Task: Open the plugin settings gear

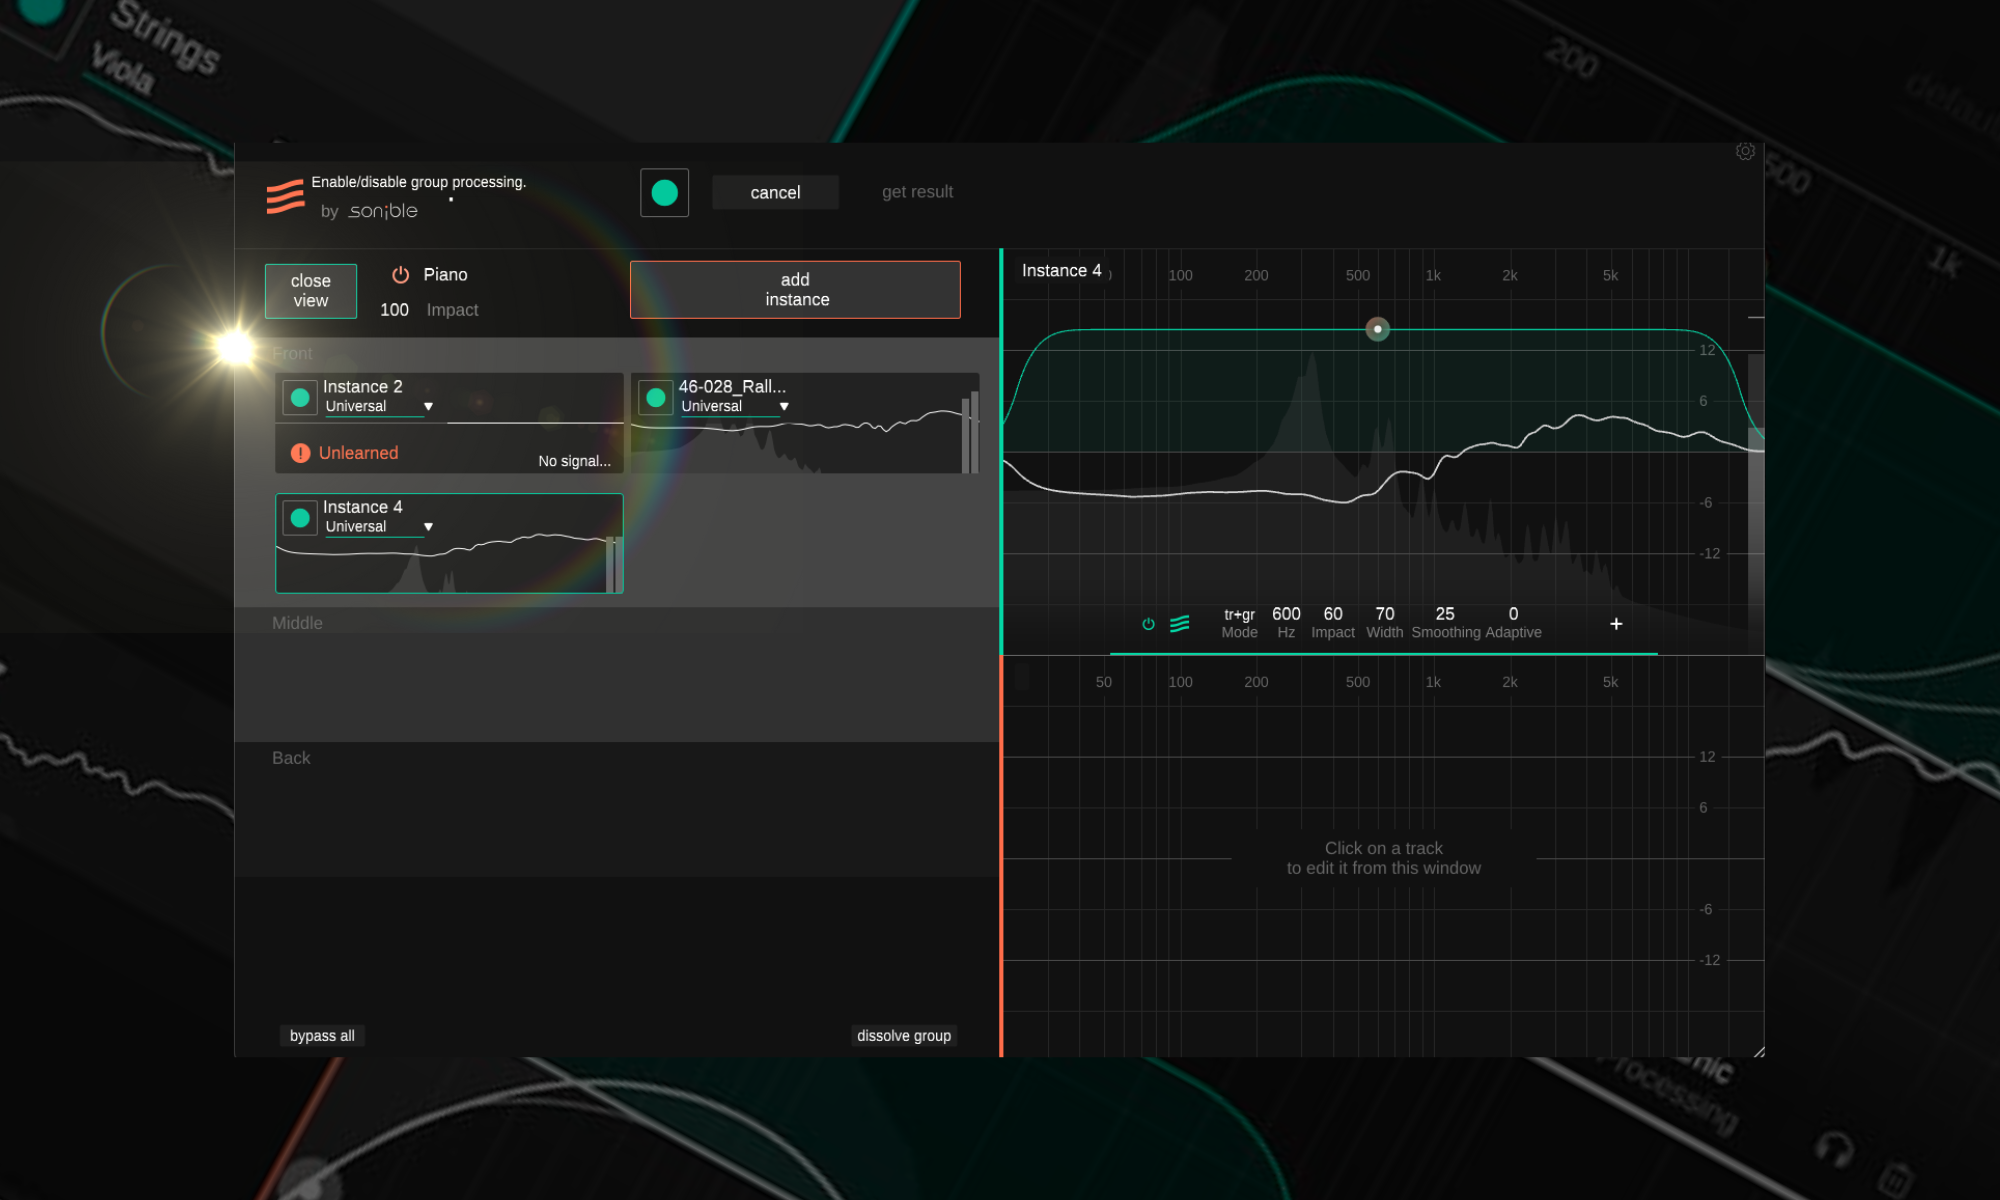Action: [x=1746, y=151]
